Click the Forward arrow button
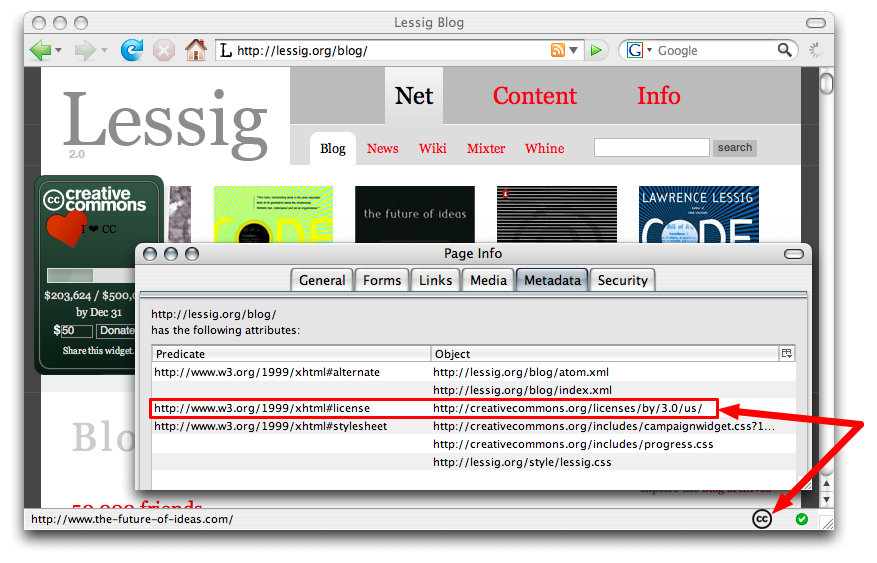This screenshot has height=563, width=877. point(85,50)
